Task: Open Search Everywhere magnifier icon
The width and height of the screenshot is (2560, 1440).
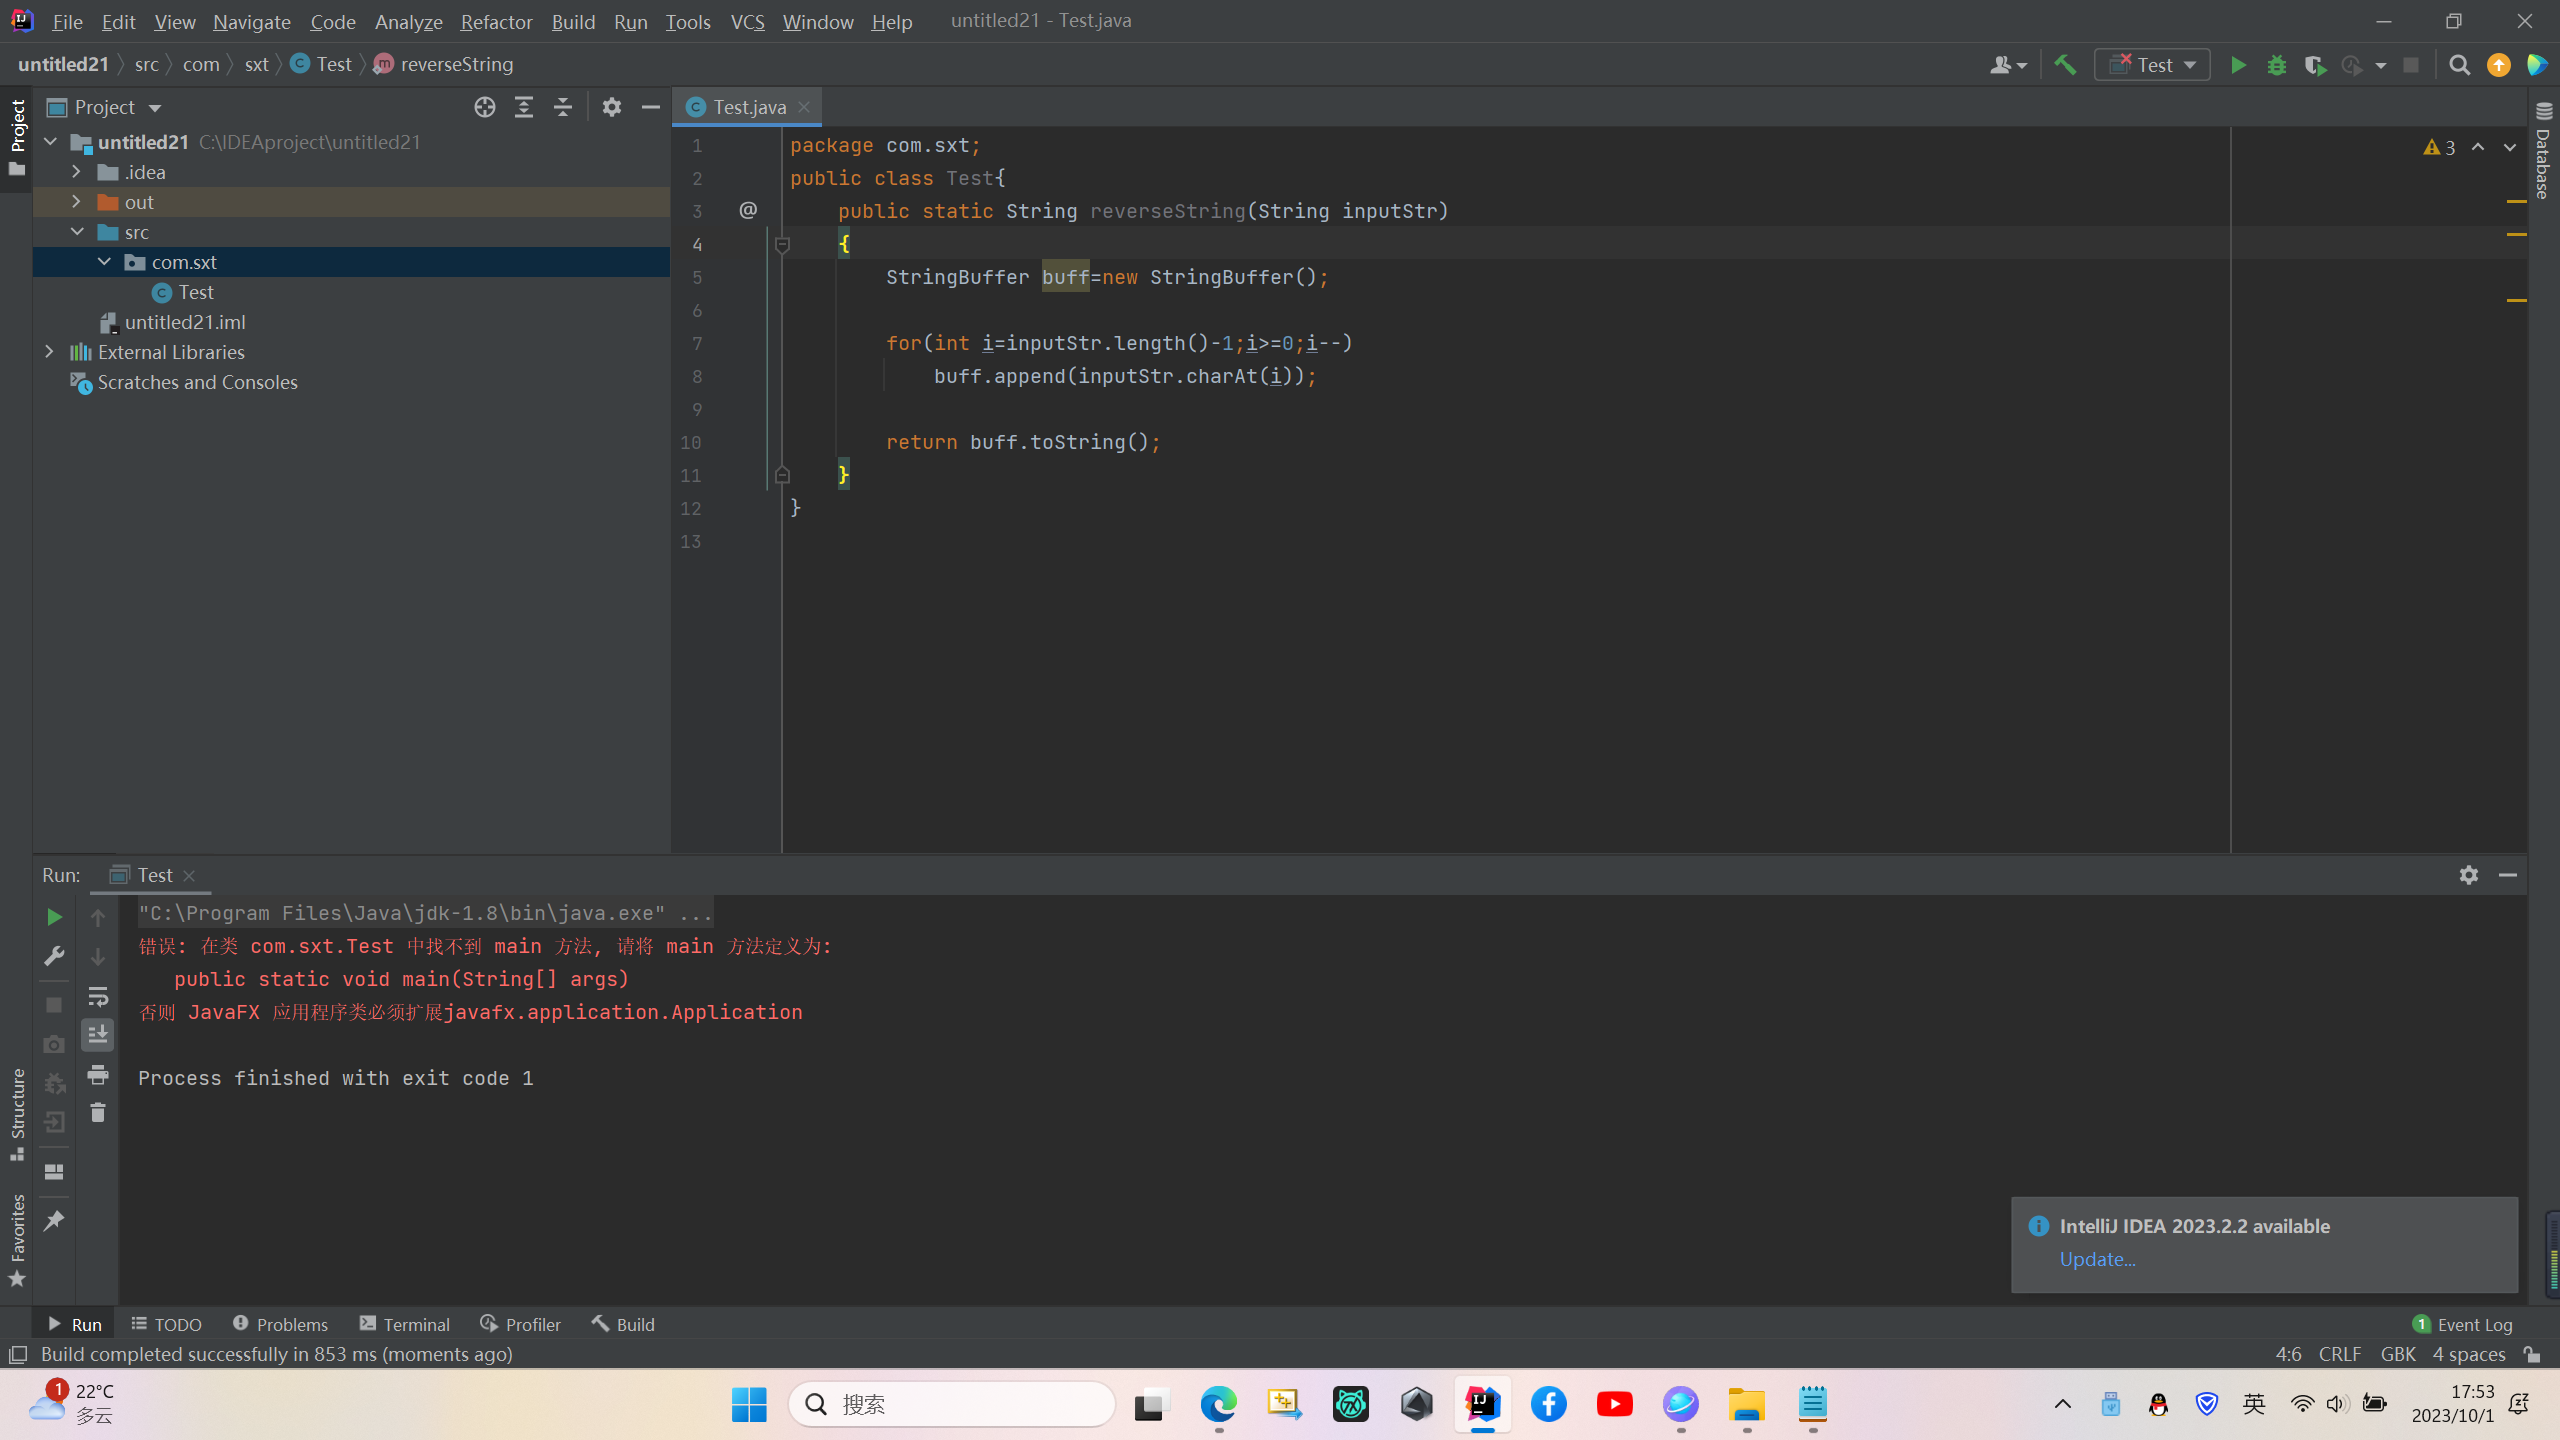Action: pyautogui.click(x=2460, y=65)
